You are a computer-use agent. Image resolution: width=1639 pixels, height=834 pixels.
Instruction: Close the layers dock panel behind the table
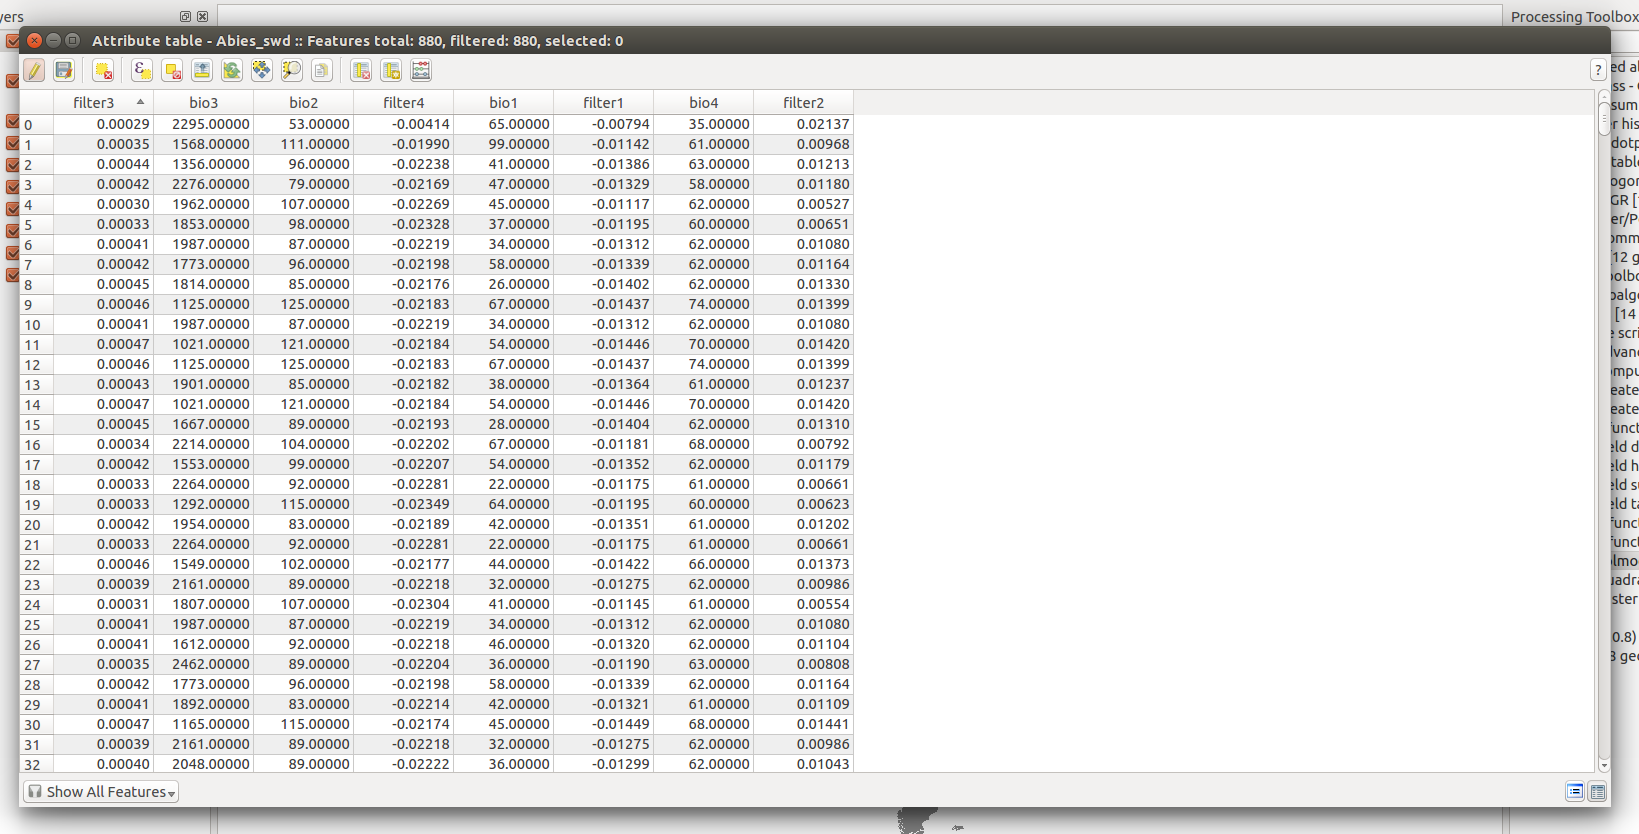[203, 17]
